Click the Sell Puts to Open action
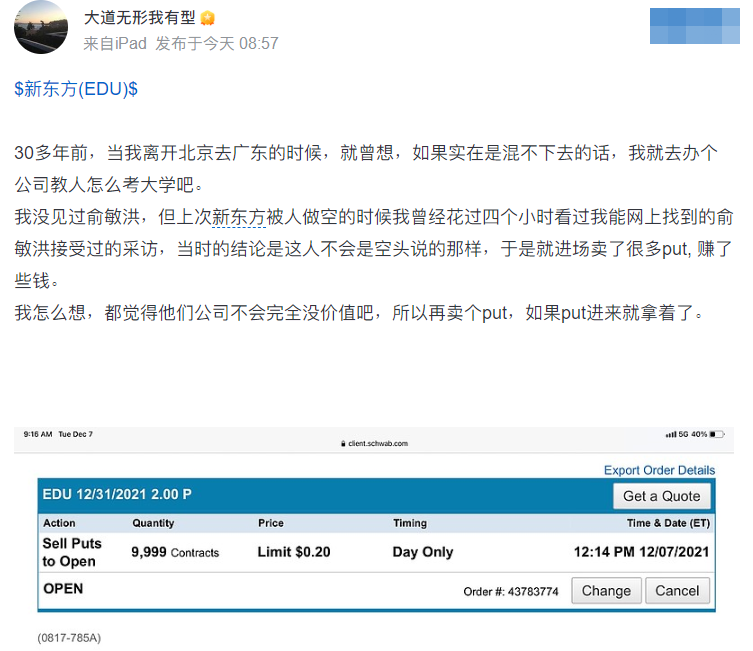 click(x=72, y=552)
